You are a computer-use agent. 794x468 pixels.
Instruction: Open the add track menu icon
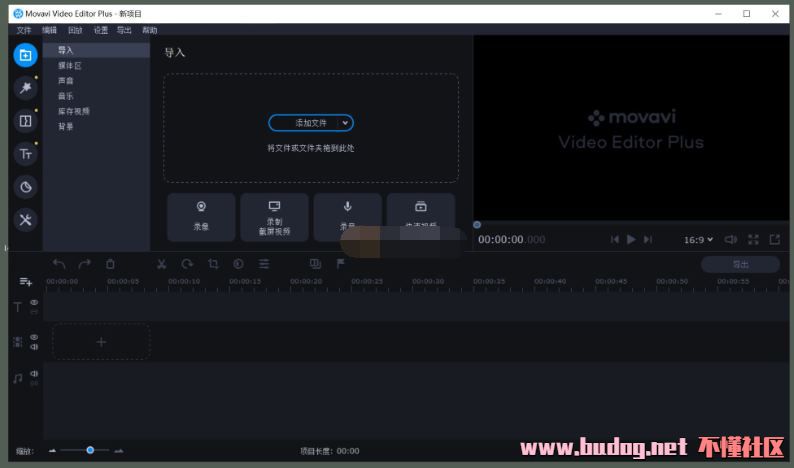point(26,282)
